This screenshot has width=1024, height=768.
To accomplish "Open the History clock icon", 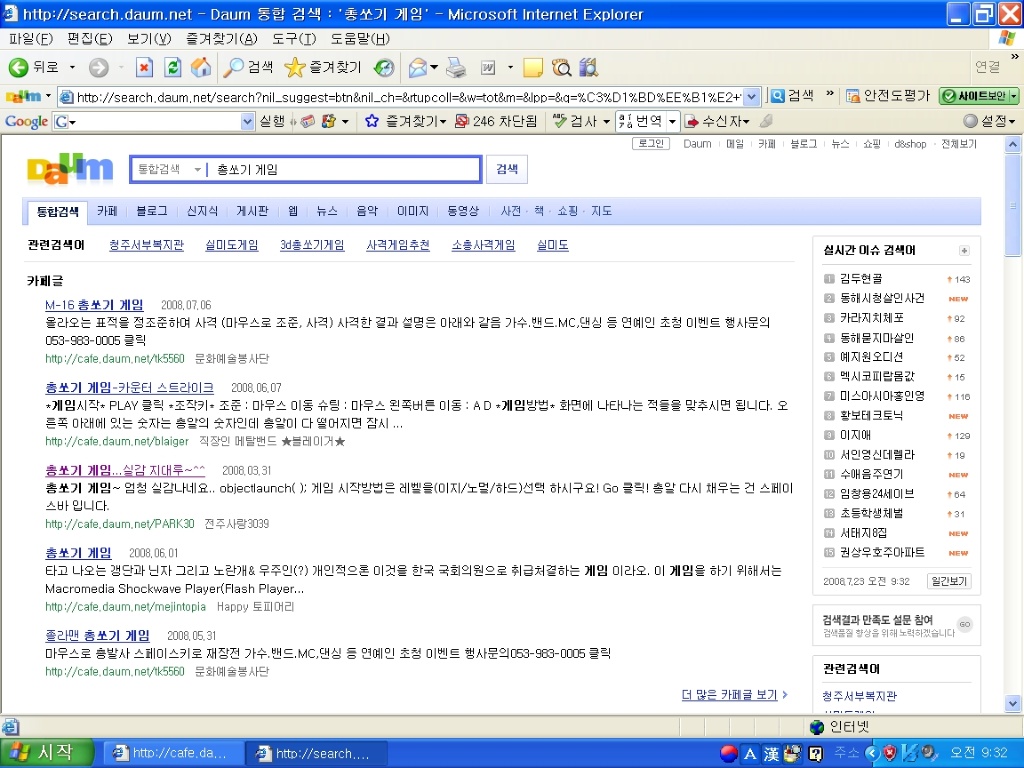I will click(385, 67).
